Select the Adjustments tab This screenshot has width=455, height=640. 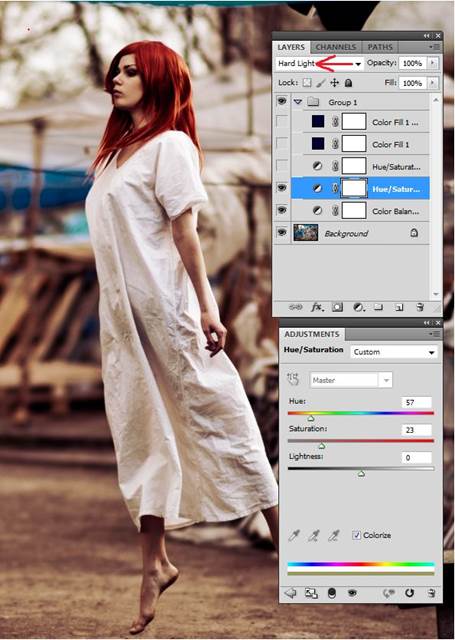point(312,334)
